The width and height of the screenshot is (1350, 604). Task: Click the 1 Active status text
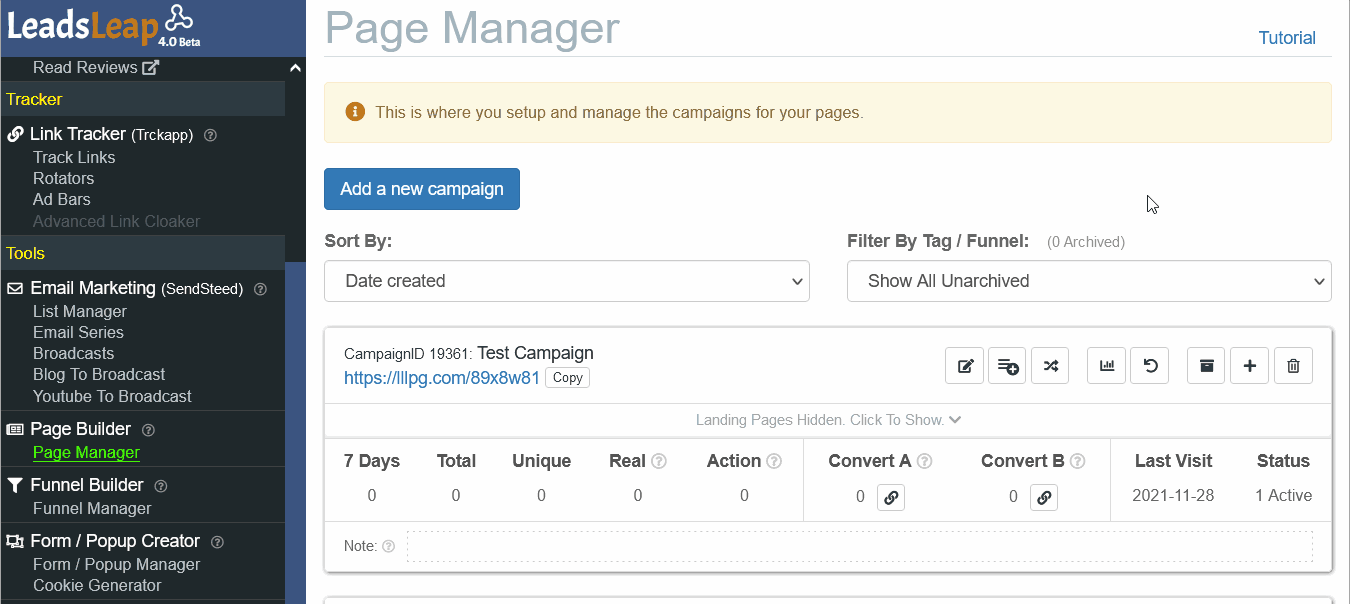point(1283,496)
